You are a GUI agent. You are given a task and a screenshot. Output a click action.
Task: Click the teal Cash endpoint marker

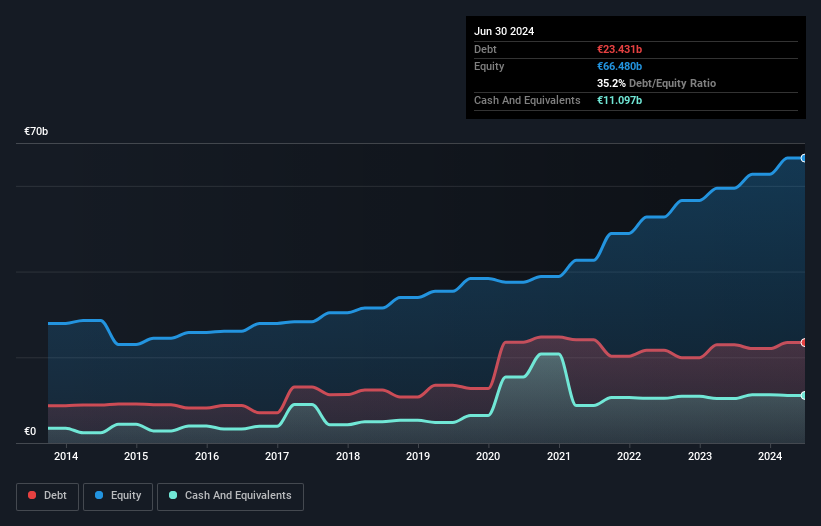804,396
